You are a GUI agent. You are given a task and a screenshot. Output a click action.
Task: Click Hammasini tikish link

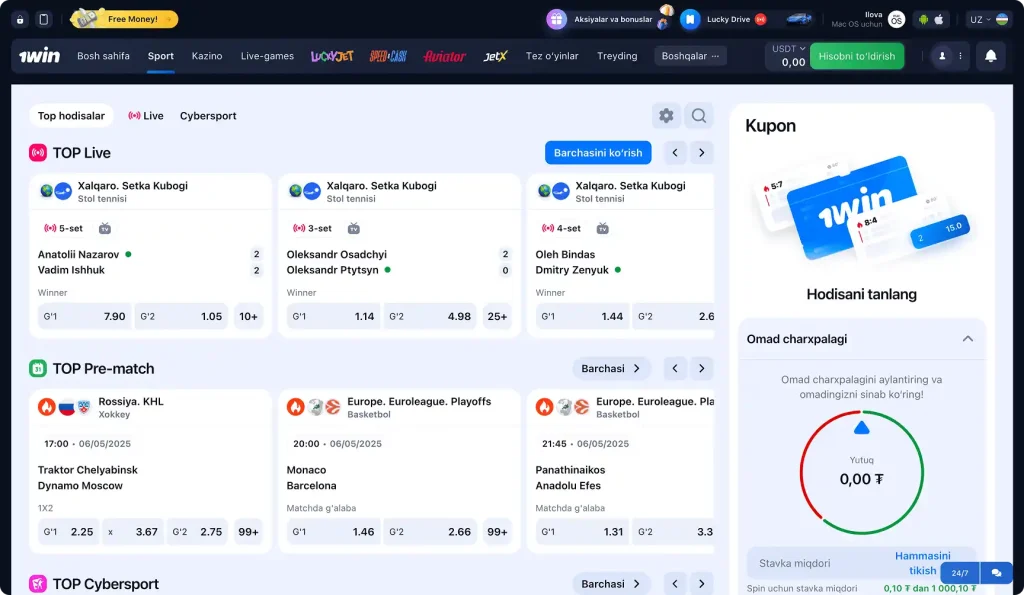click(922, 563)
